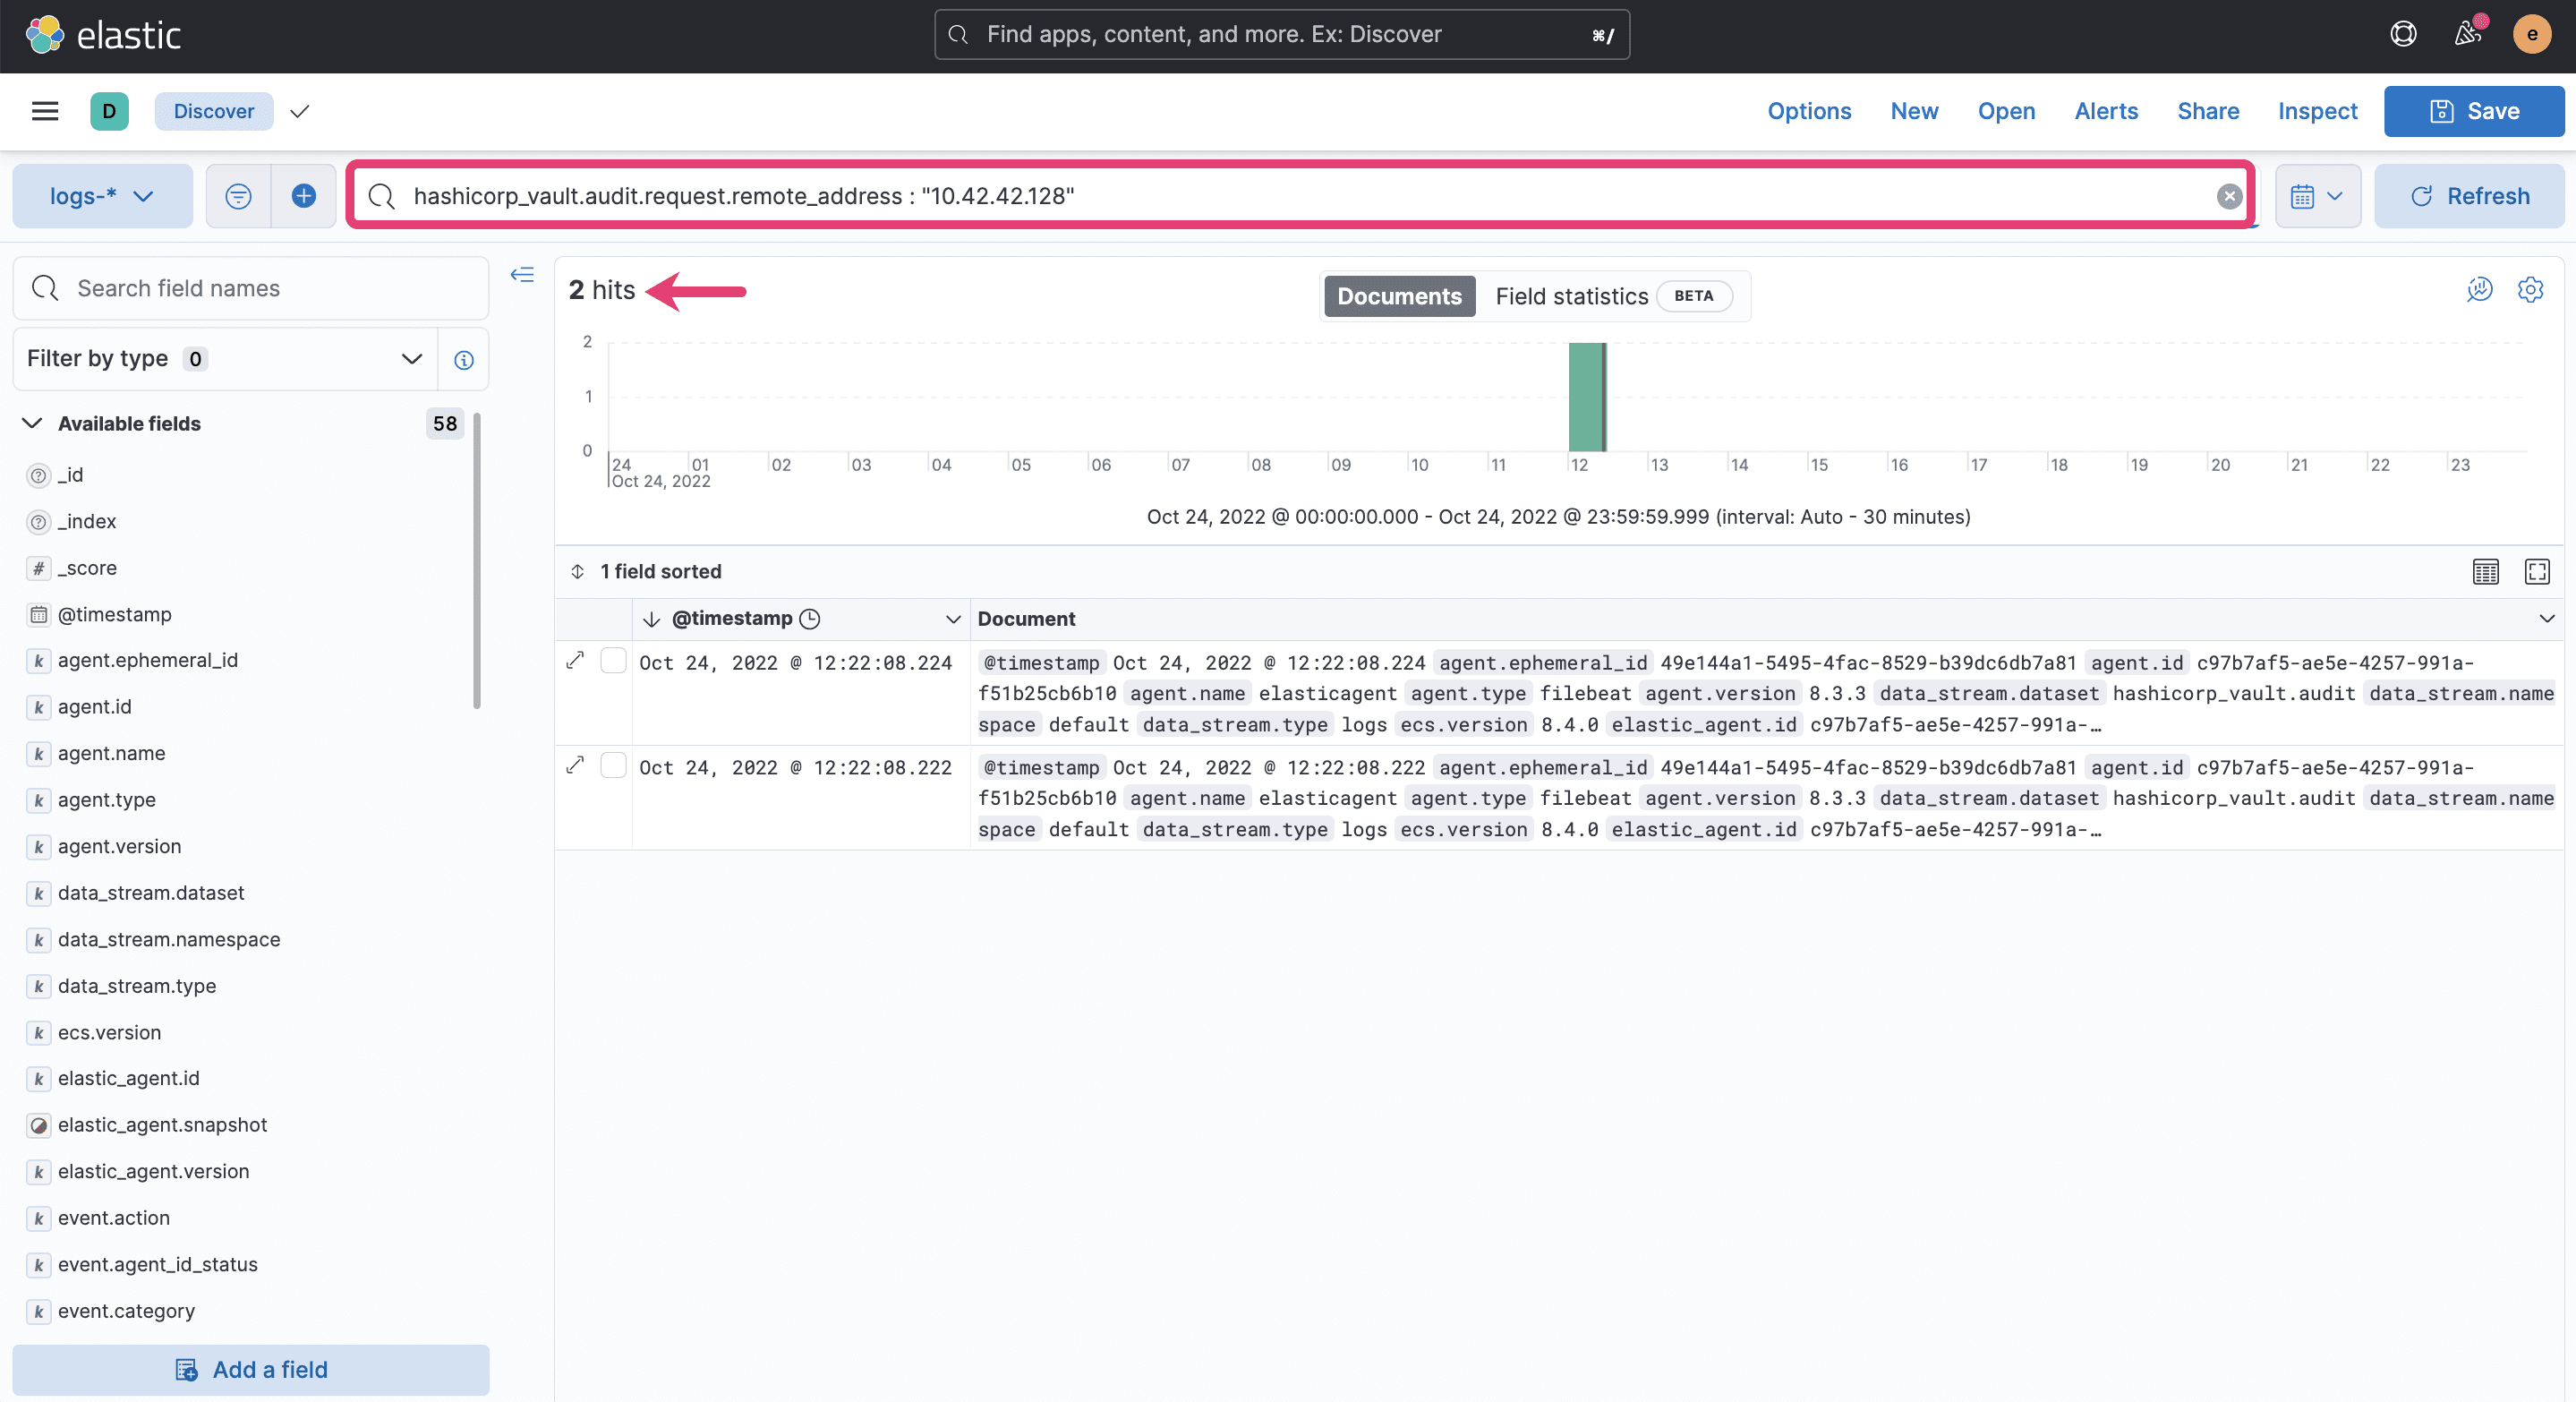
Task: Toggle the single document row checkbox
Action: click(612, 662)
